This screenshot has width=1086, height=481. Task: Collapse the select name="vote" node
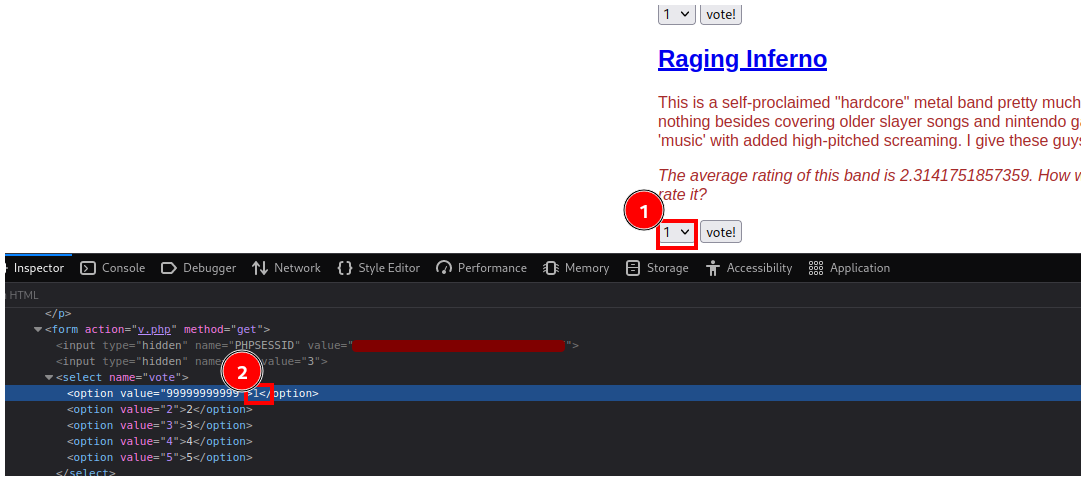[x=49, y=377]
